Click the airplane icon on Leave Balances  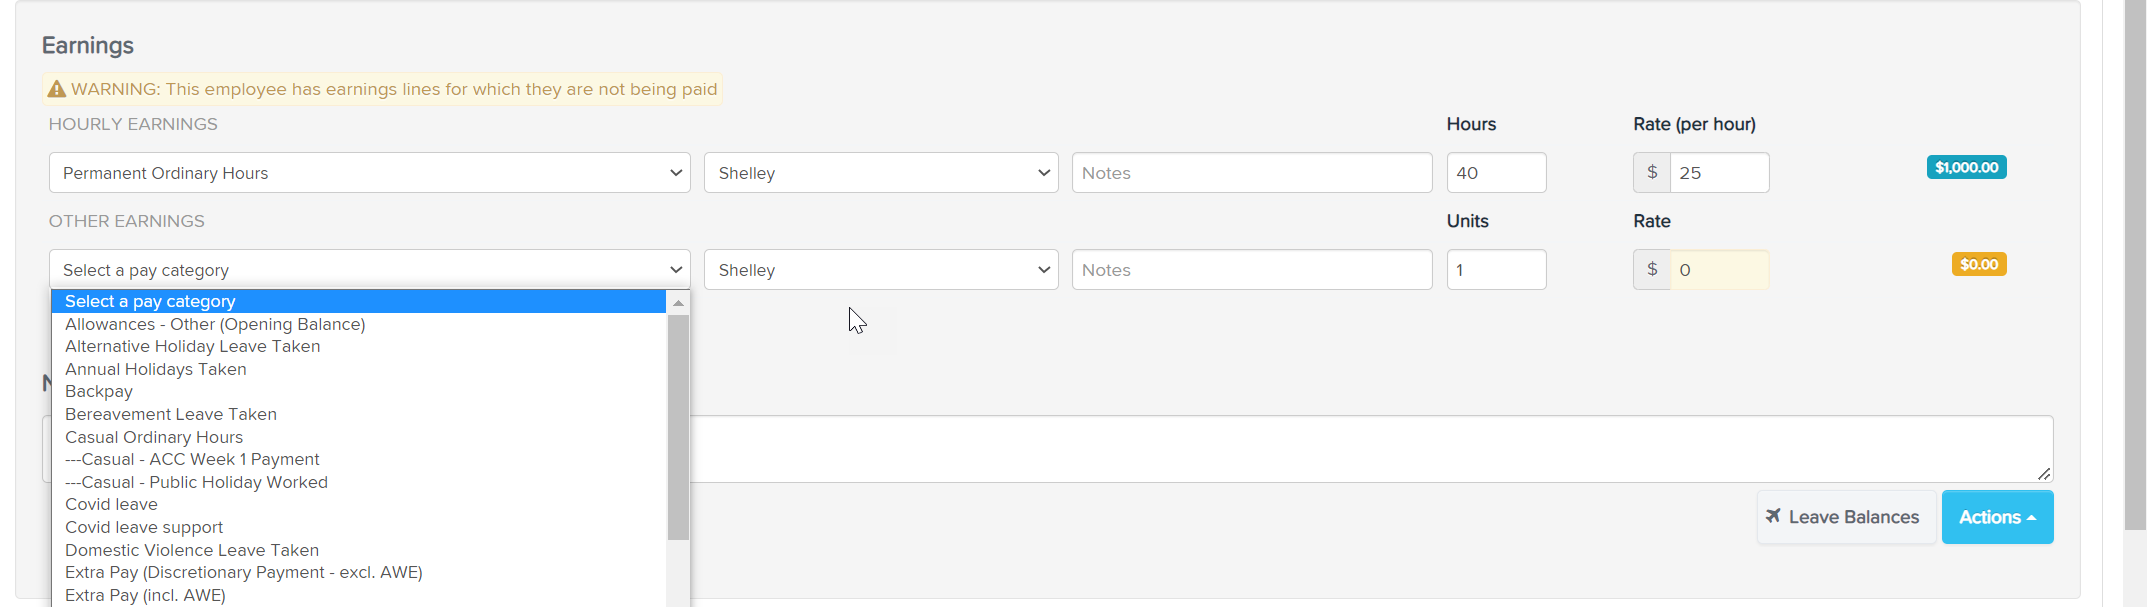(x=1773, y=516)
